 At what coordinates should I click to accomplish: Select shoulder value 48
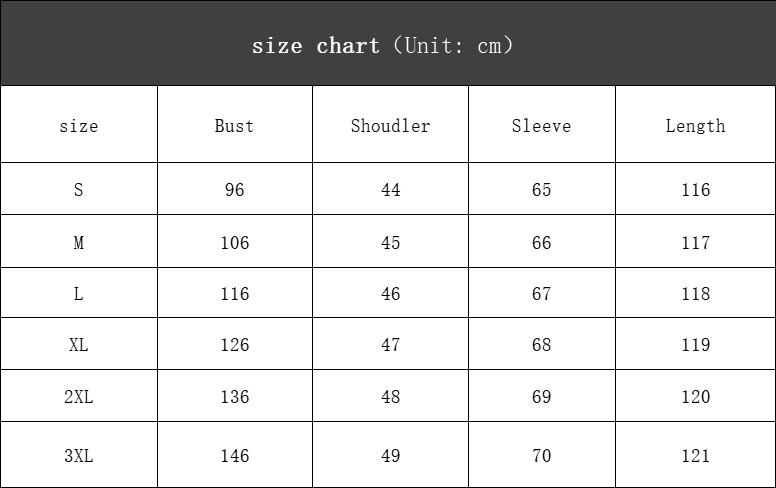(x=390, y=397)
